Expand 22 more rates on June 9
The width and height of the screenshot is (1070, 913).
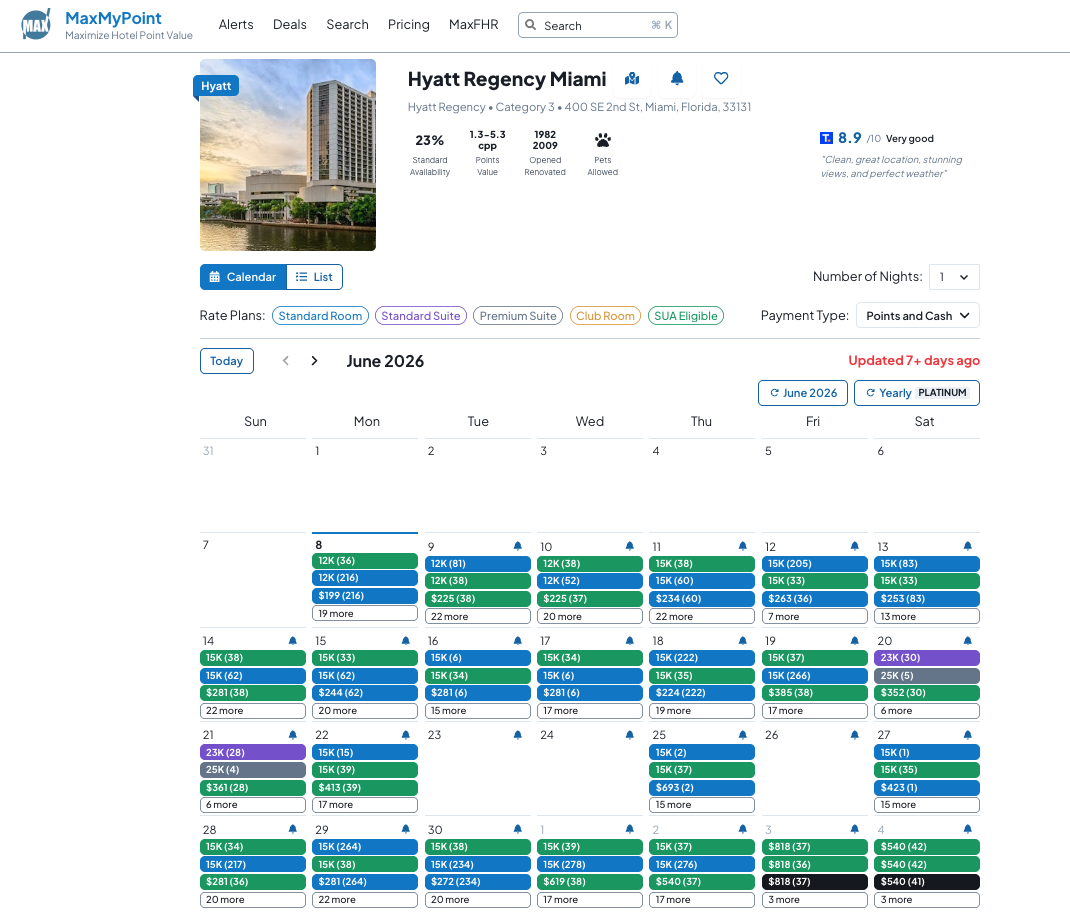click(x=478, y=616)
